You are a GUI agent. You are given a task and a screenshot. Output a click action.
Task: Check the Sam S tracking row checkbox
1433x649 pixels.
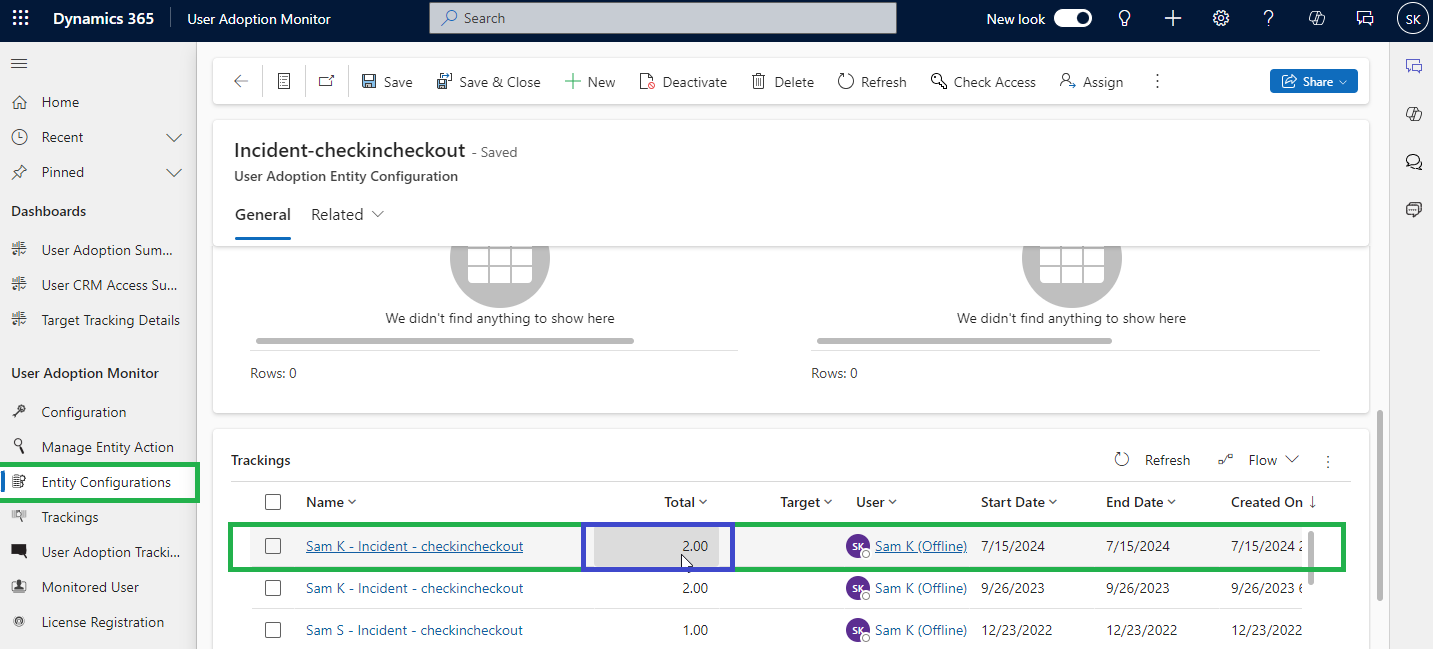point(273,630)
